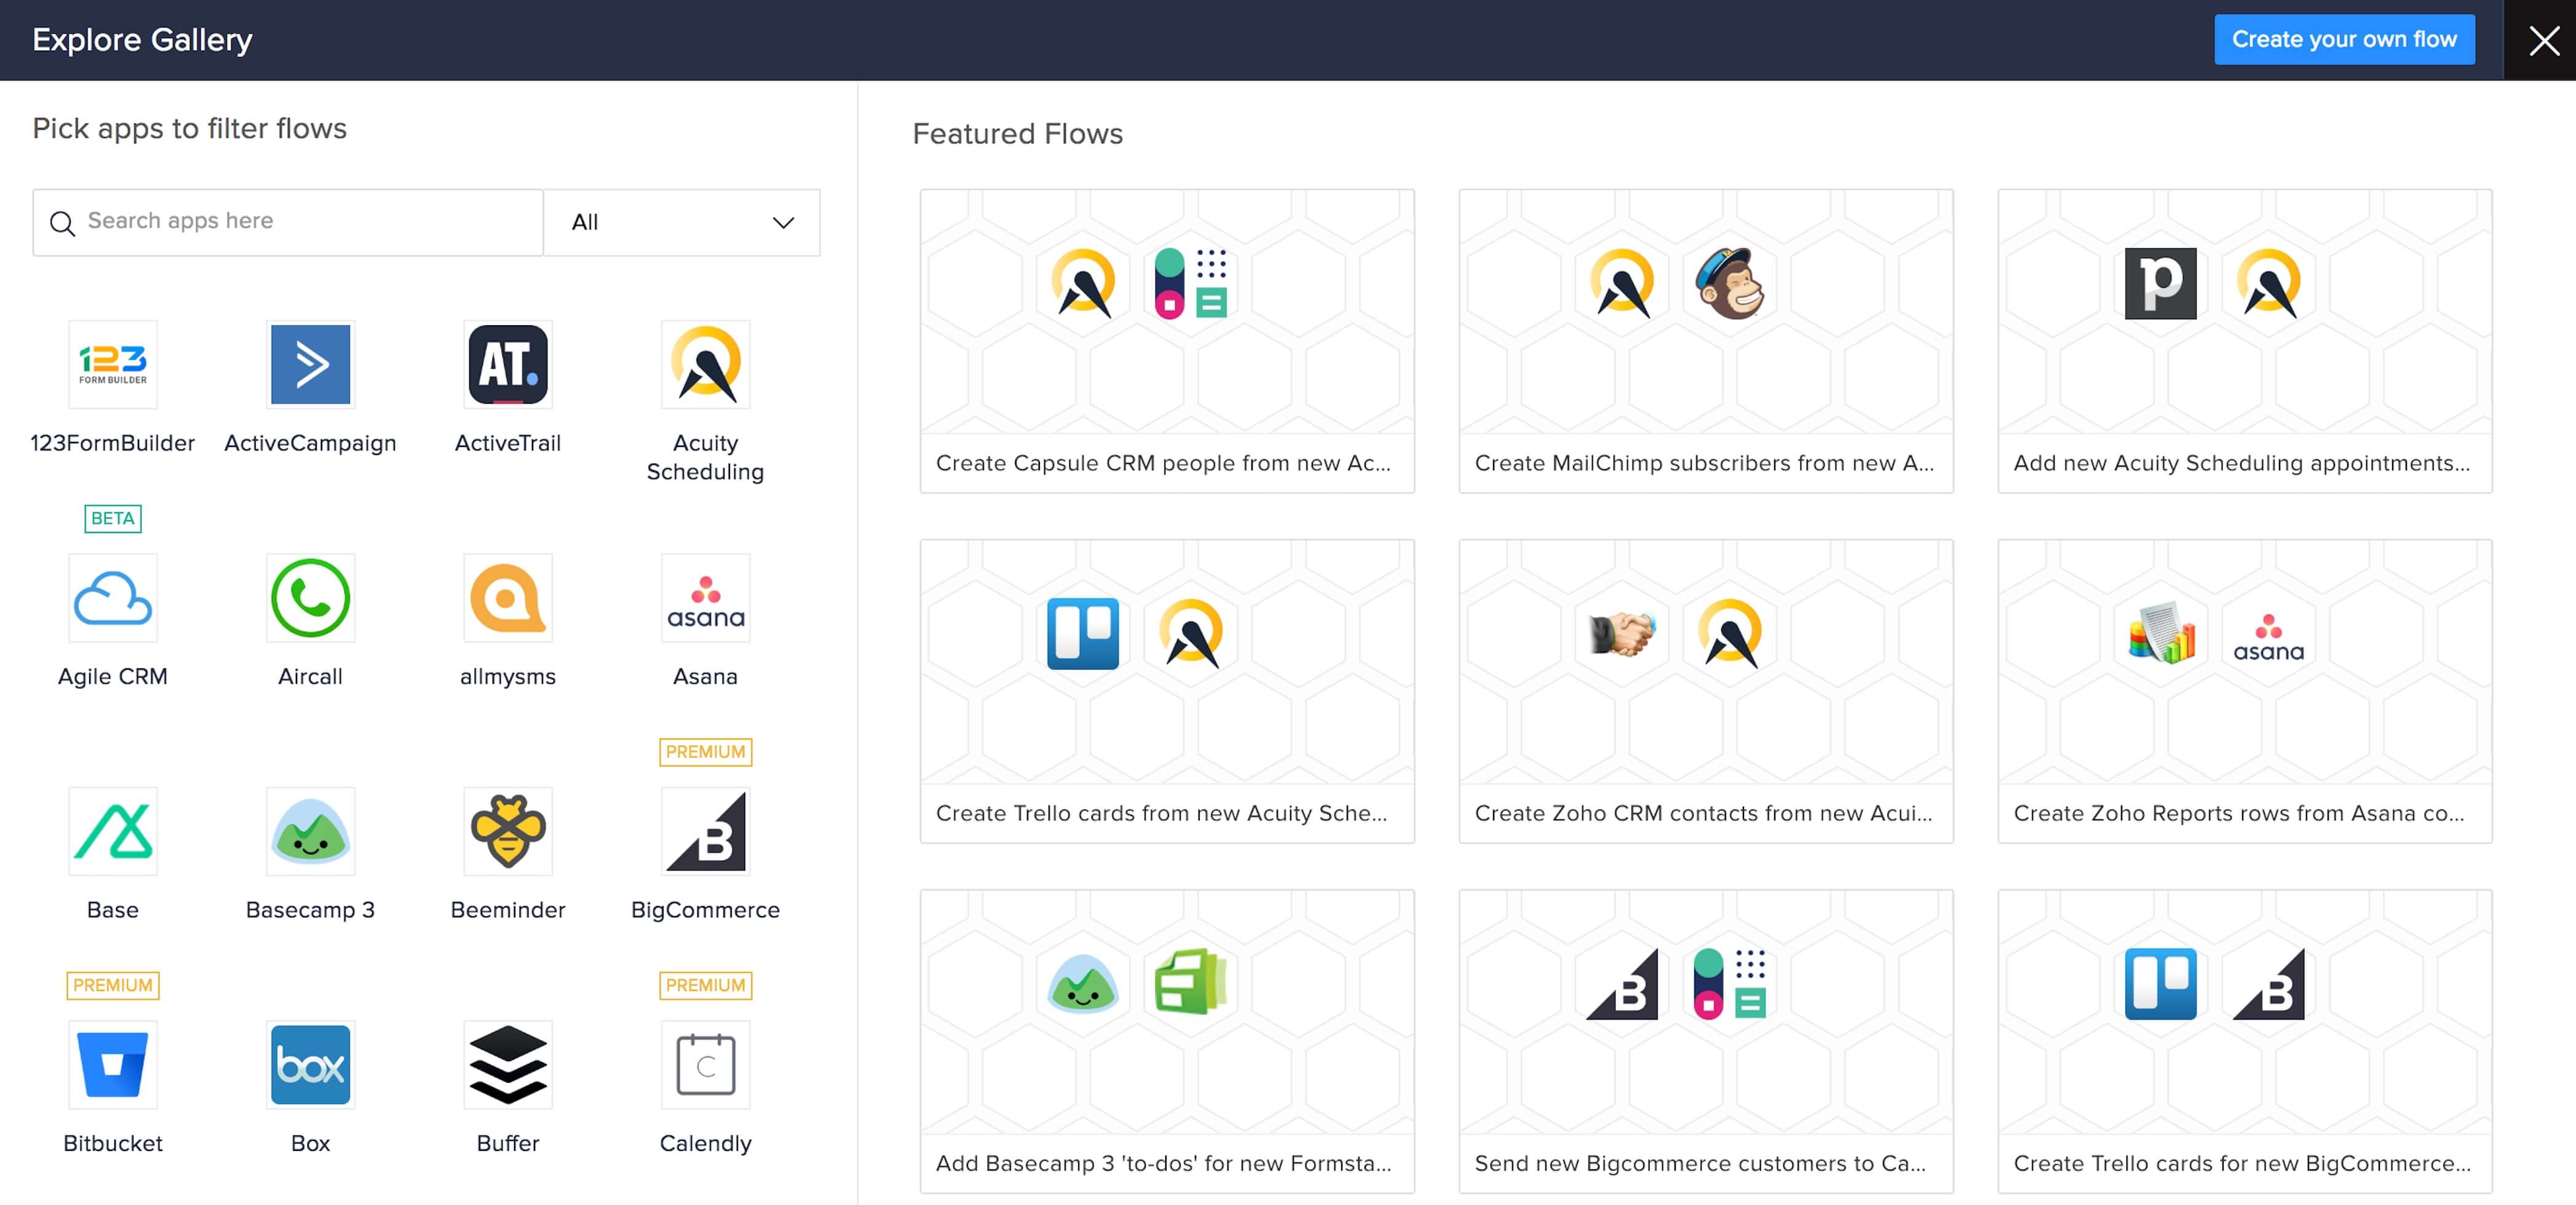The image size is (2576, 1205).
Task: Choose the ActiveTrail app icon
Action: [x=508, y=364]
